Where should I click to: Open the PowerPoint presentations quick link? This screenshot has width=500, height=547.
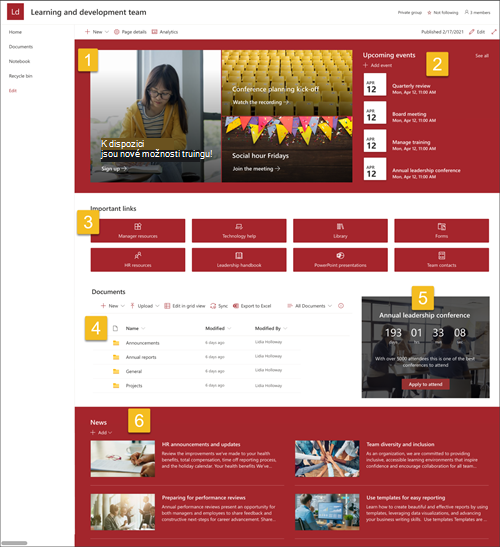pyautogui.click(x=340, y=260)
